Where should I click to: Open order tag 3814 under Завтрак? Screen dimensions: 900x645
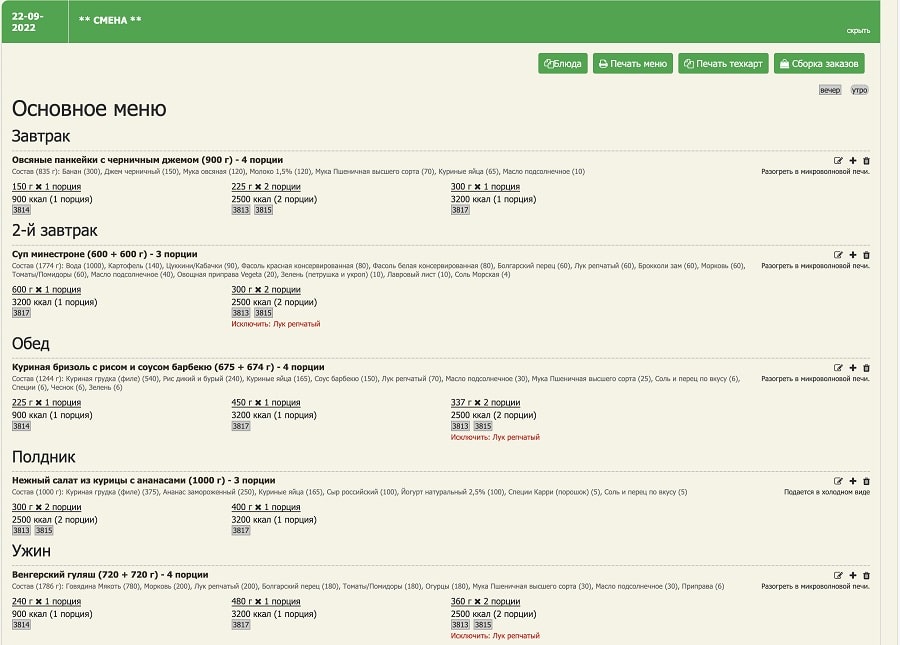(x=21, y=210)
